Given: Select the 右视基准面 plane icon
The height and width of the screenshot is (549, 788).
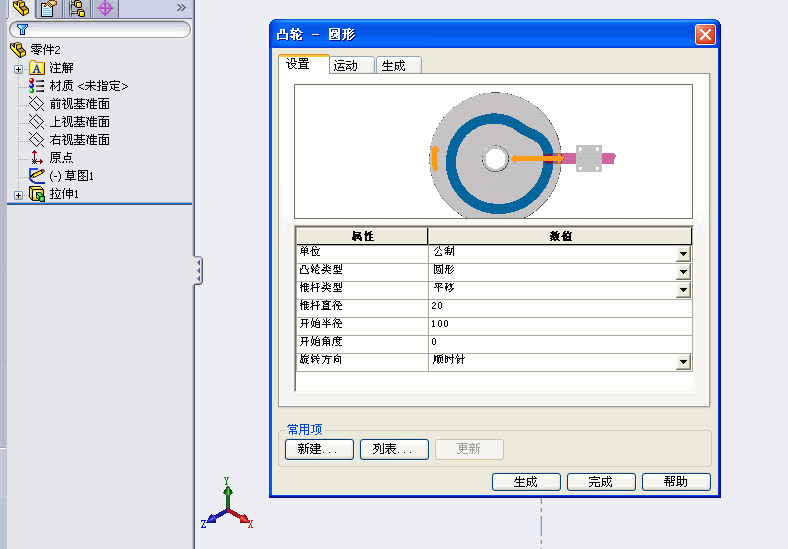Looking at the screenshot, I should click(x=37, y=140).
